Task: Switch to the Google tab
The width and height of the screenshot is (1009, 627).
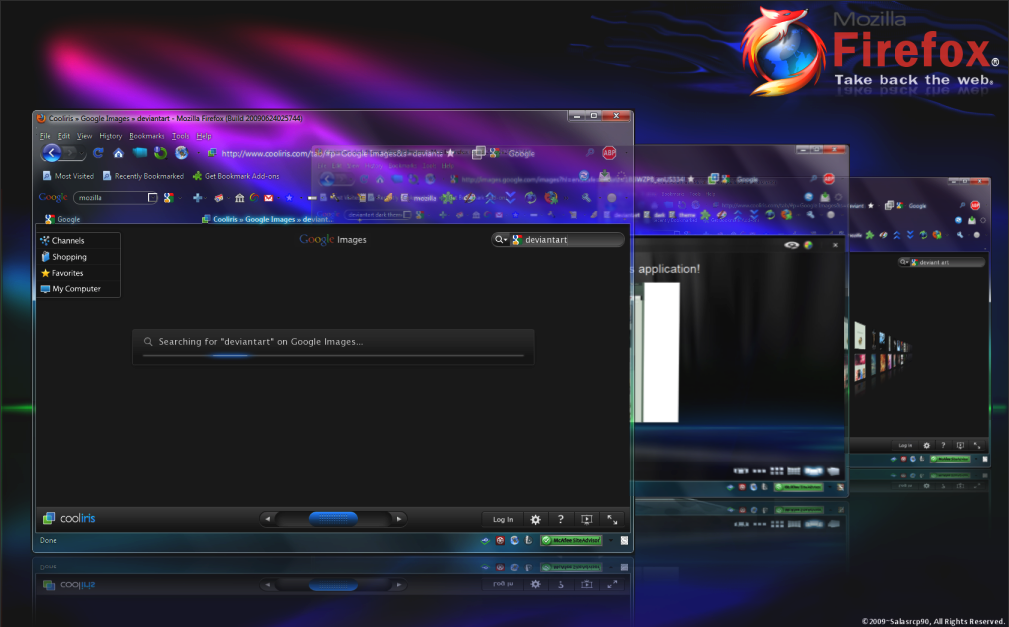Action: 62,219
